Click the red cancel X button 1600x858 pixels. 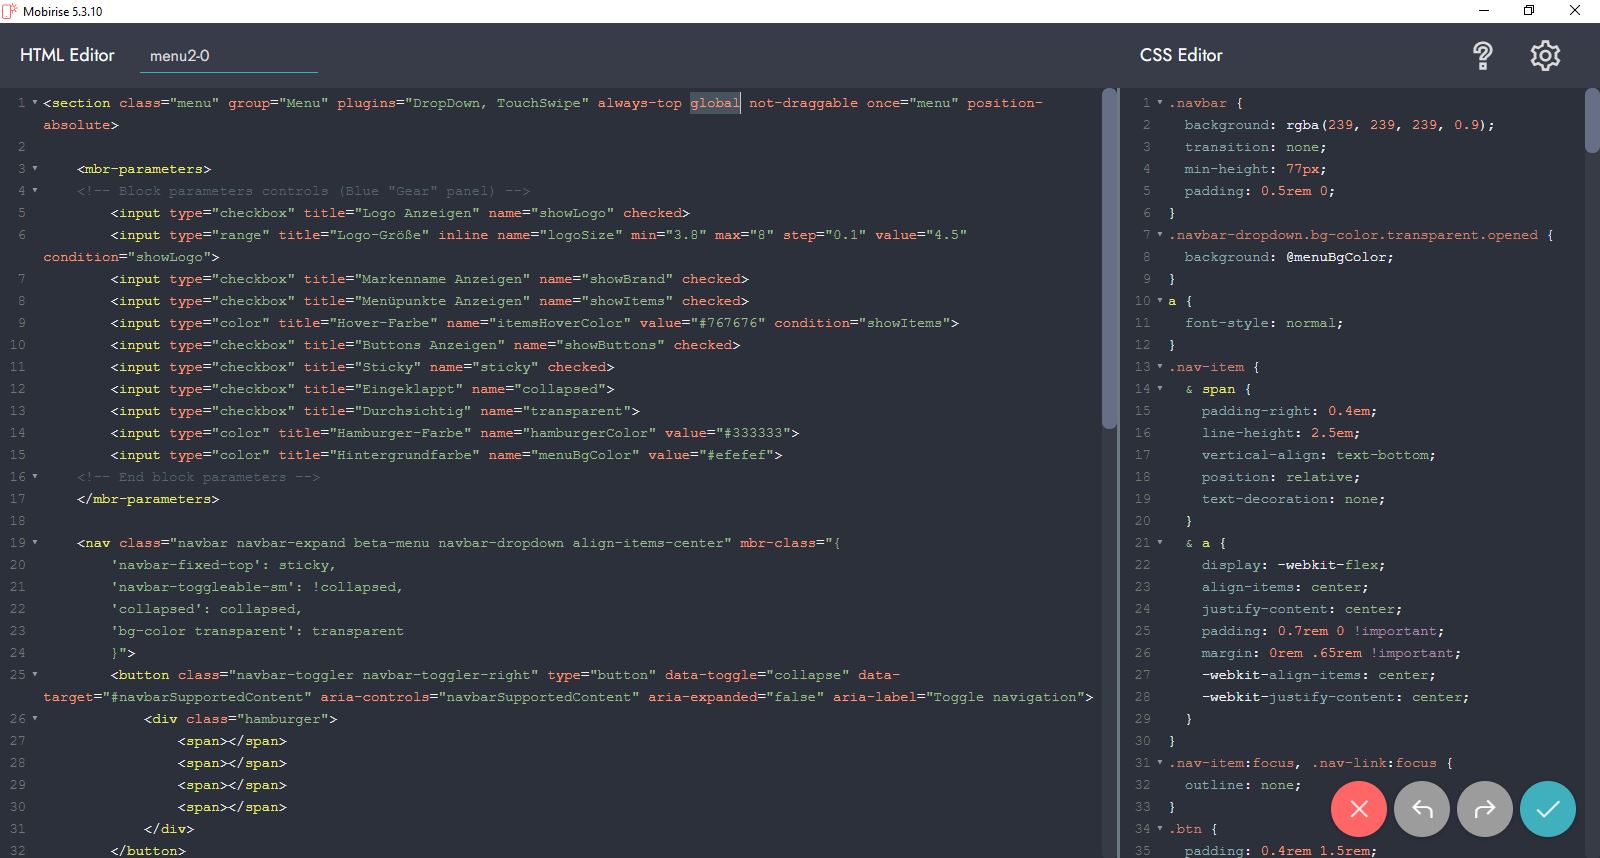pyautogui.click(x=1358, y=809)
